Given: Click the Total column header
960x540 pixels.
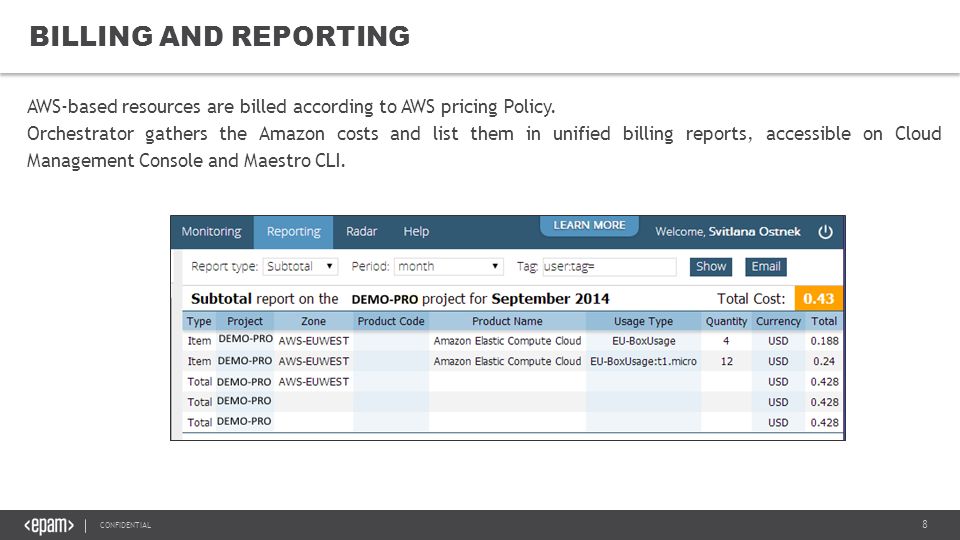Looking at the screenshot, I should 824,321.
